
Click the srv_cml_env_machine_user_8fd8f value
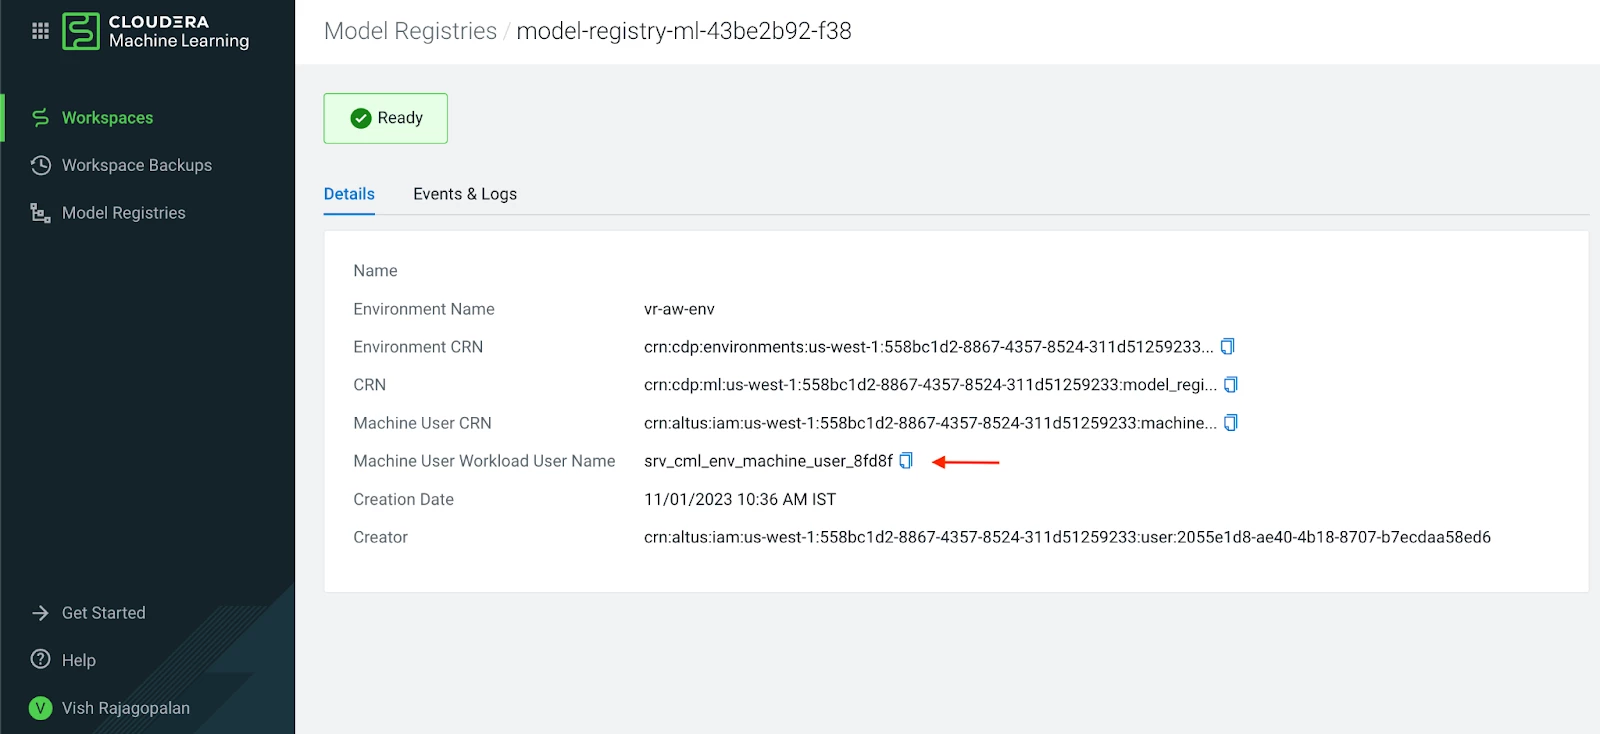[768, 461]
